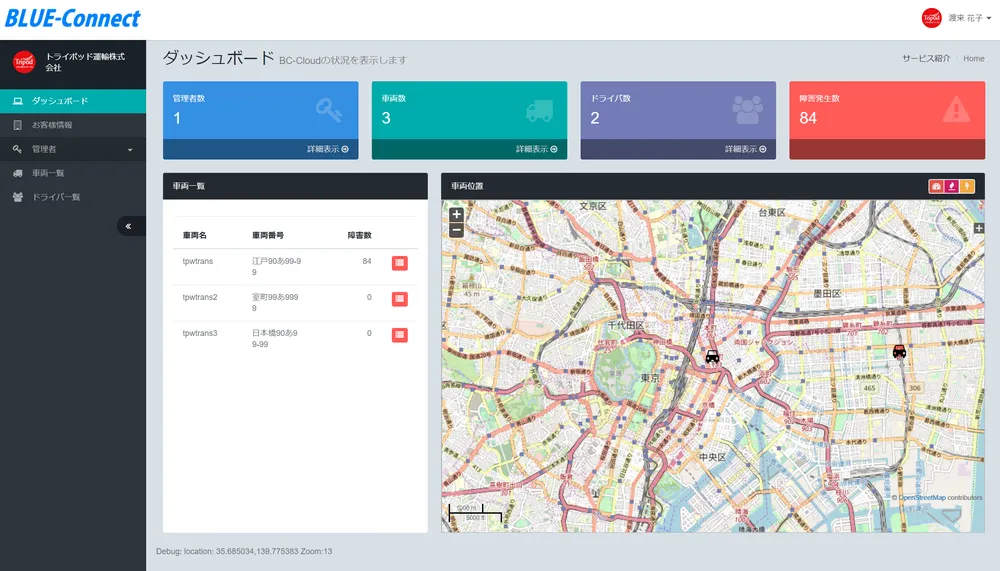Viewport: 1000px width, 571px height.
Task: Click the black car marker near 東京
Action: click(712, 356)
